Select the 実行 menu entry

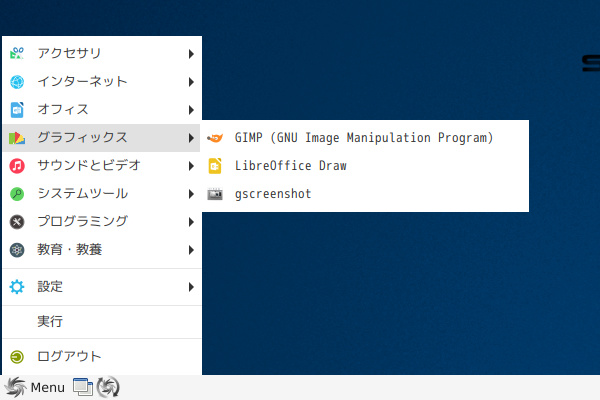pos(102,321)
